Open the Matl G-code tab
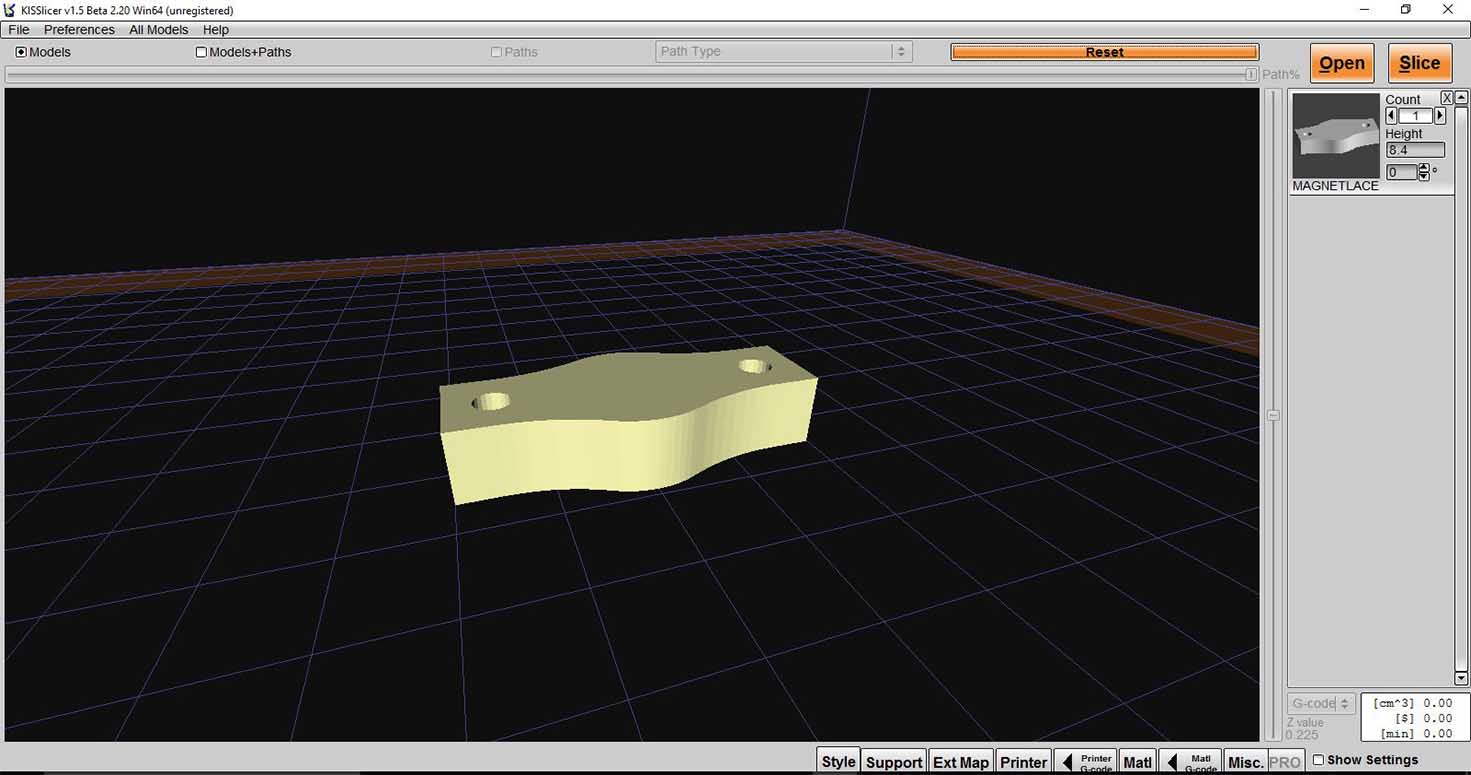 click(1190, 761)
